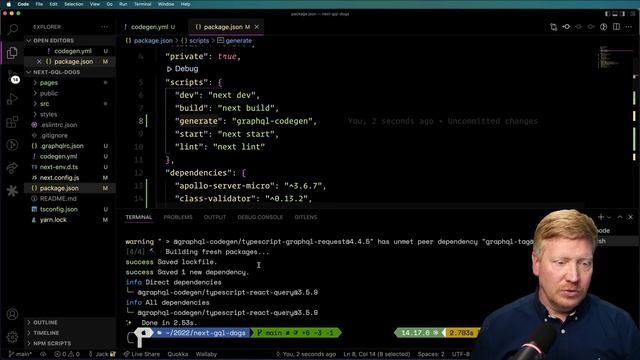Click the errors and warnings status counter
The height and width of the screenshot is (360, 640).
click(x=67, y=354)
